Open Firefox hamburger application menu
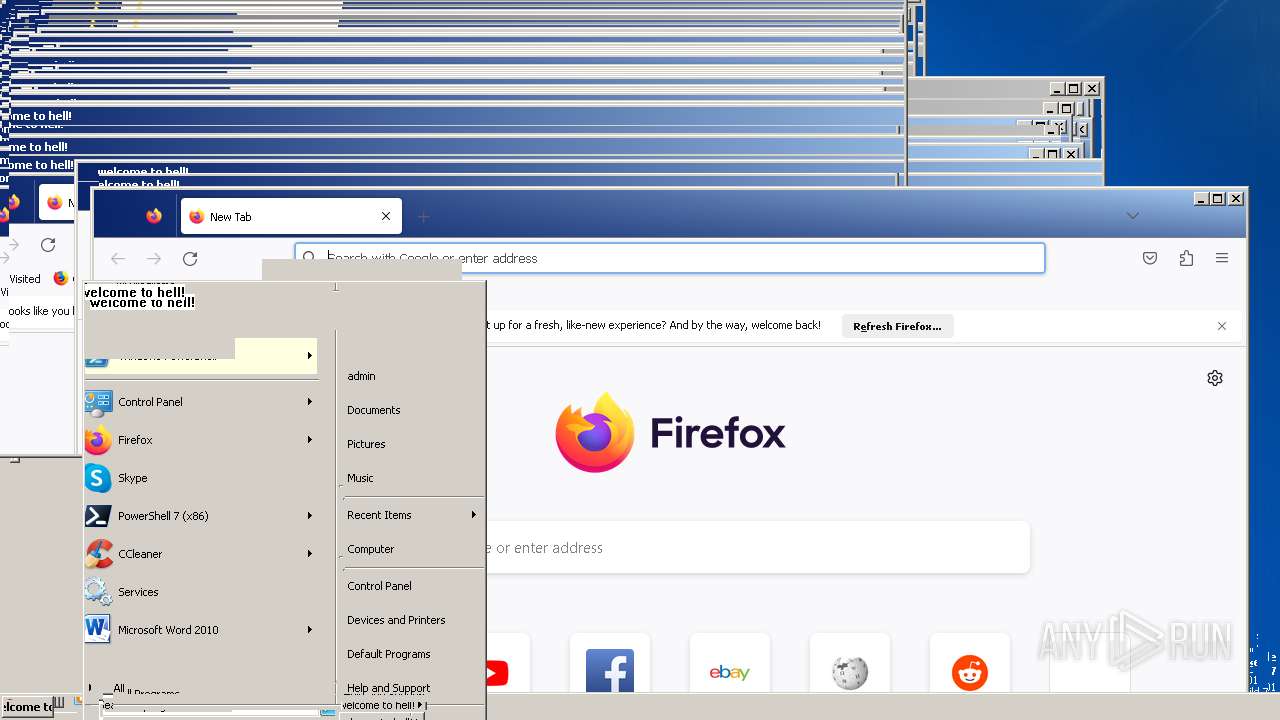Image resolution: width=1280 pixels, height=720 pixels. pyautogui.click(x=1222, y=258)
